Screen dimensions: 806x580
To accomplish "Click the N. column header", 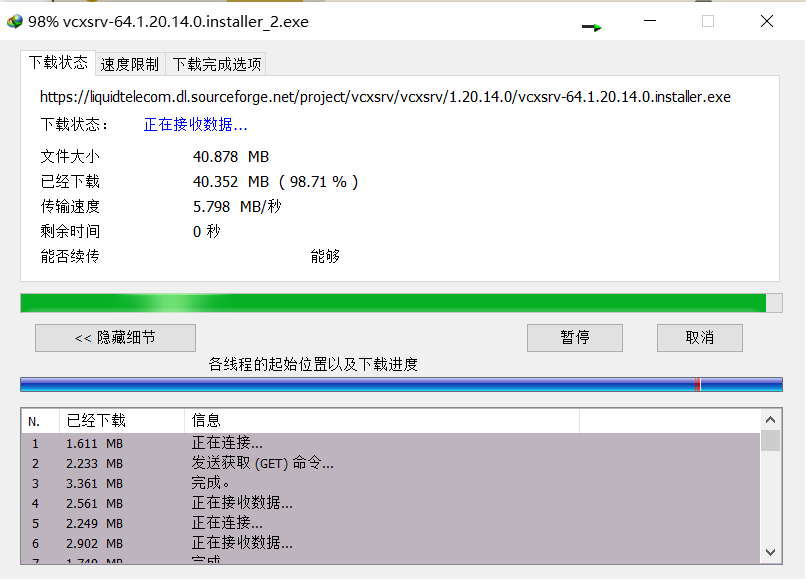I will tap(41, 421).
